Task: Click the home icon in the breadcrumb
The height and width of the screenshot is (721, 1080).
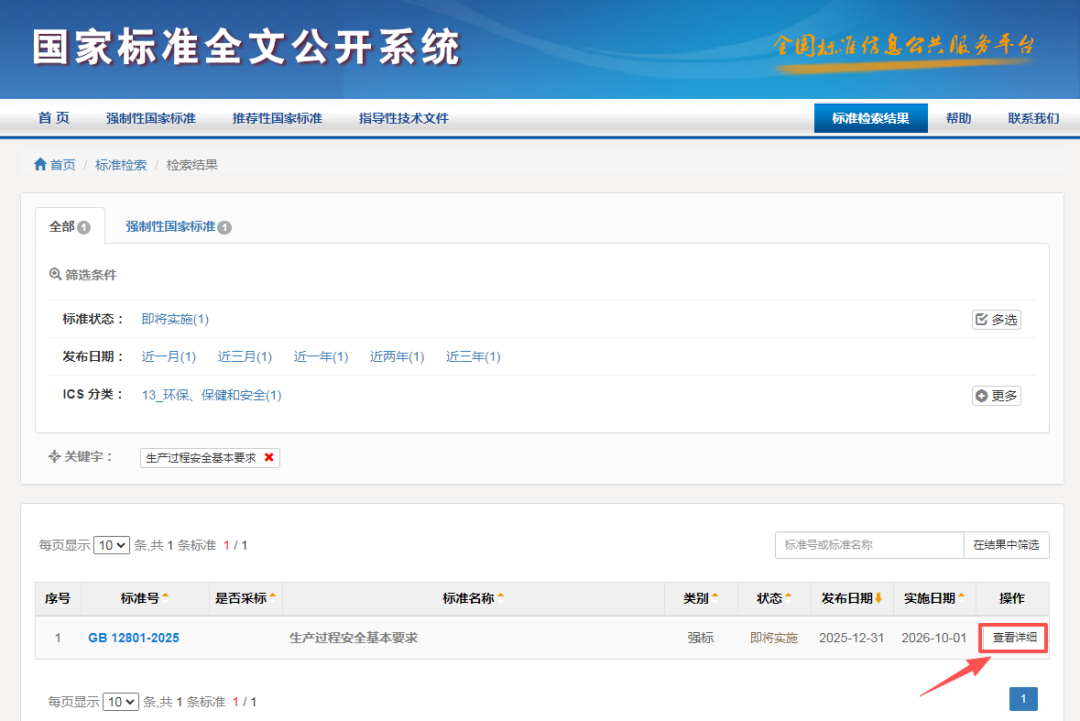Action: pos(38,164)
